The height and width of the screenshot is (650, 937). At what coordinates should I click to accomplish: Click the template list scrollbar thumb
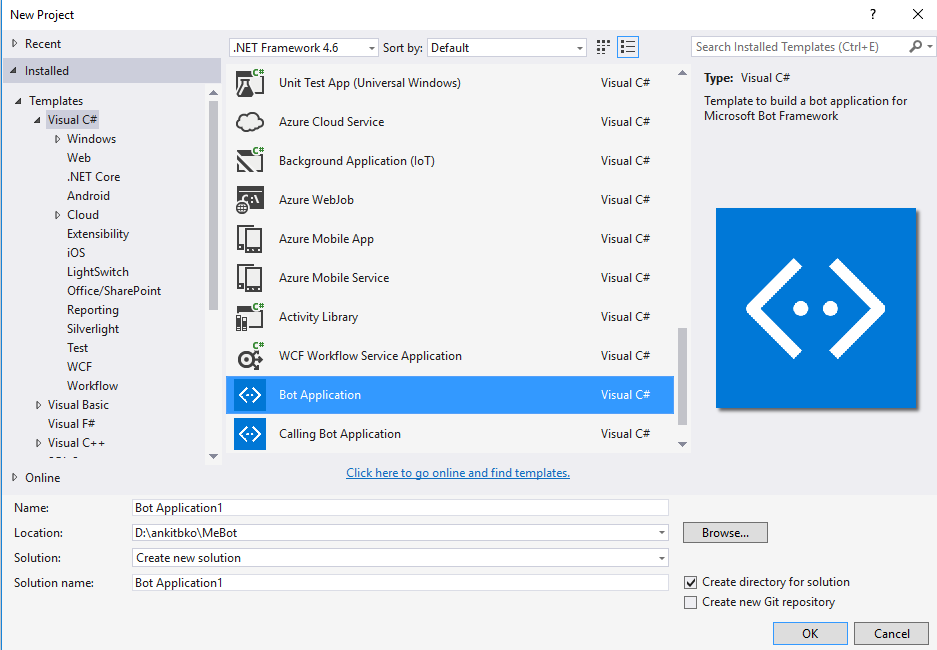[682, 376]
